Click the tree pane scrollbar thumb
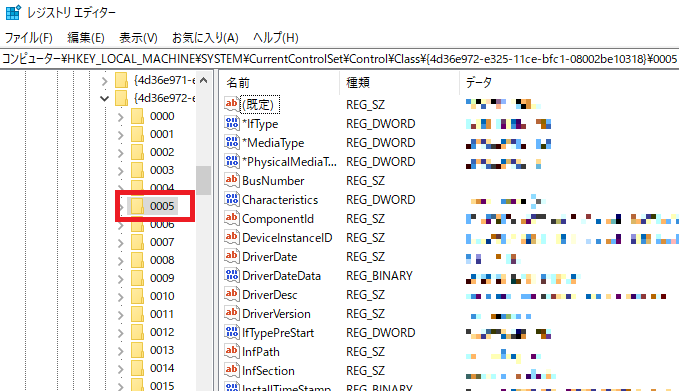Viewport: 679px width, 391px height. point(204,180)
